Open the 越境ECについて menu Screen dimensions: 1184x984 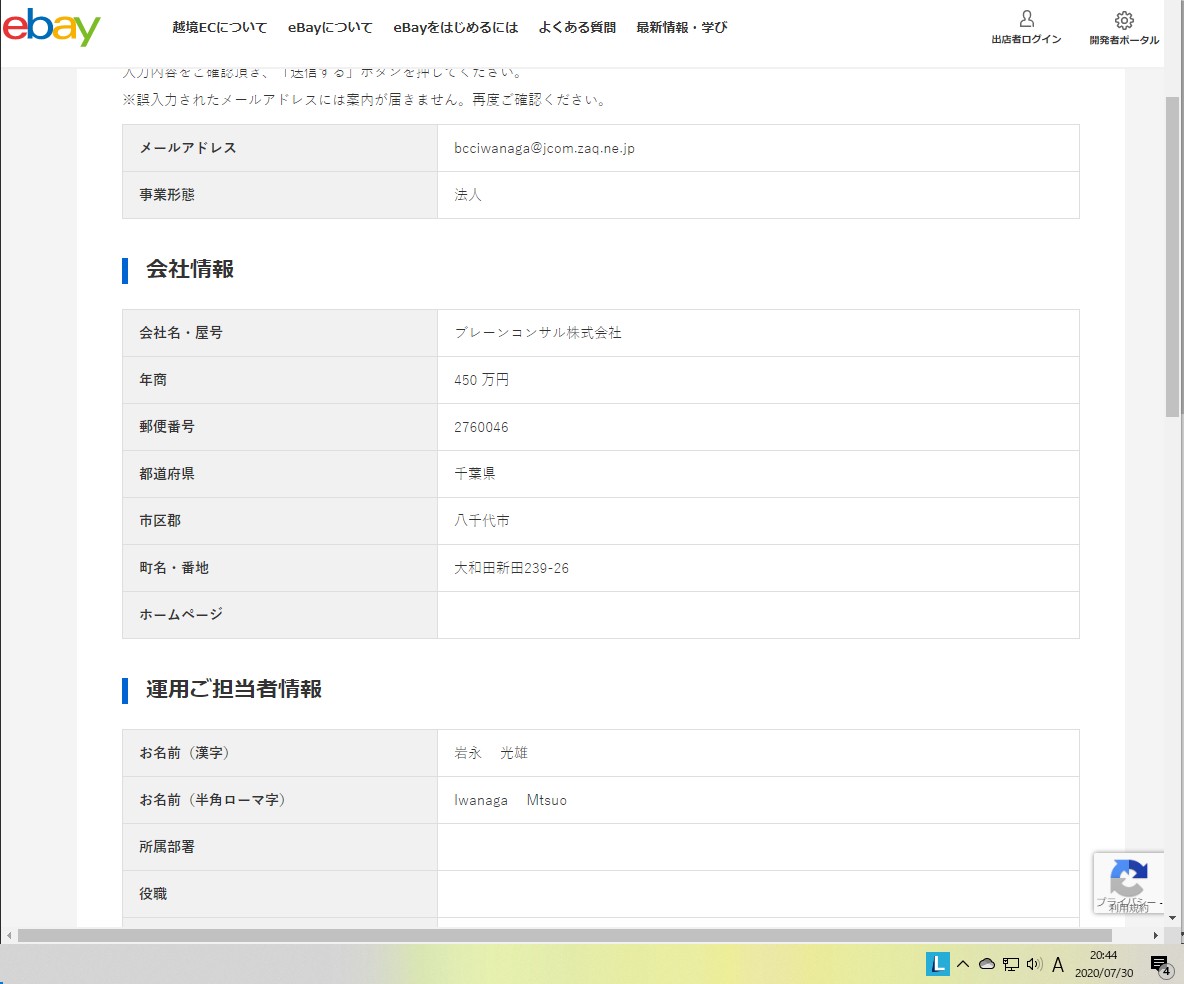(x=220, y=27)
